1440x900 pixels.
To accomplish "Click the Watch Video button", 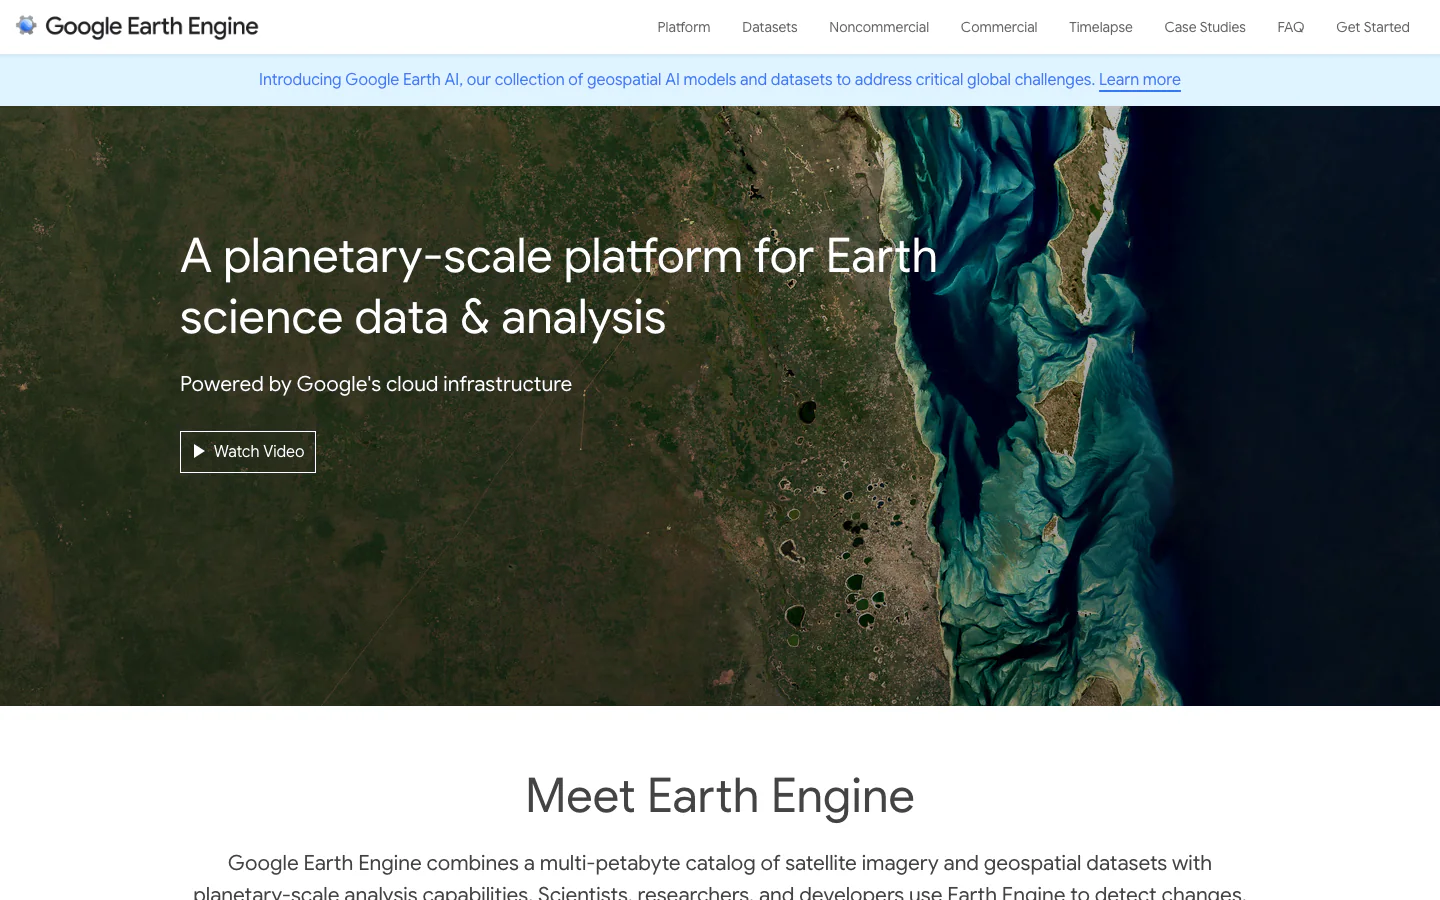I will tap(248, 452).
